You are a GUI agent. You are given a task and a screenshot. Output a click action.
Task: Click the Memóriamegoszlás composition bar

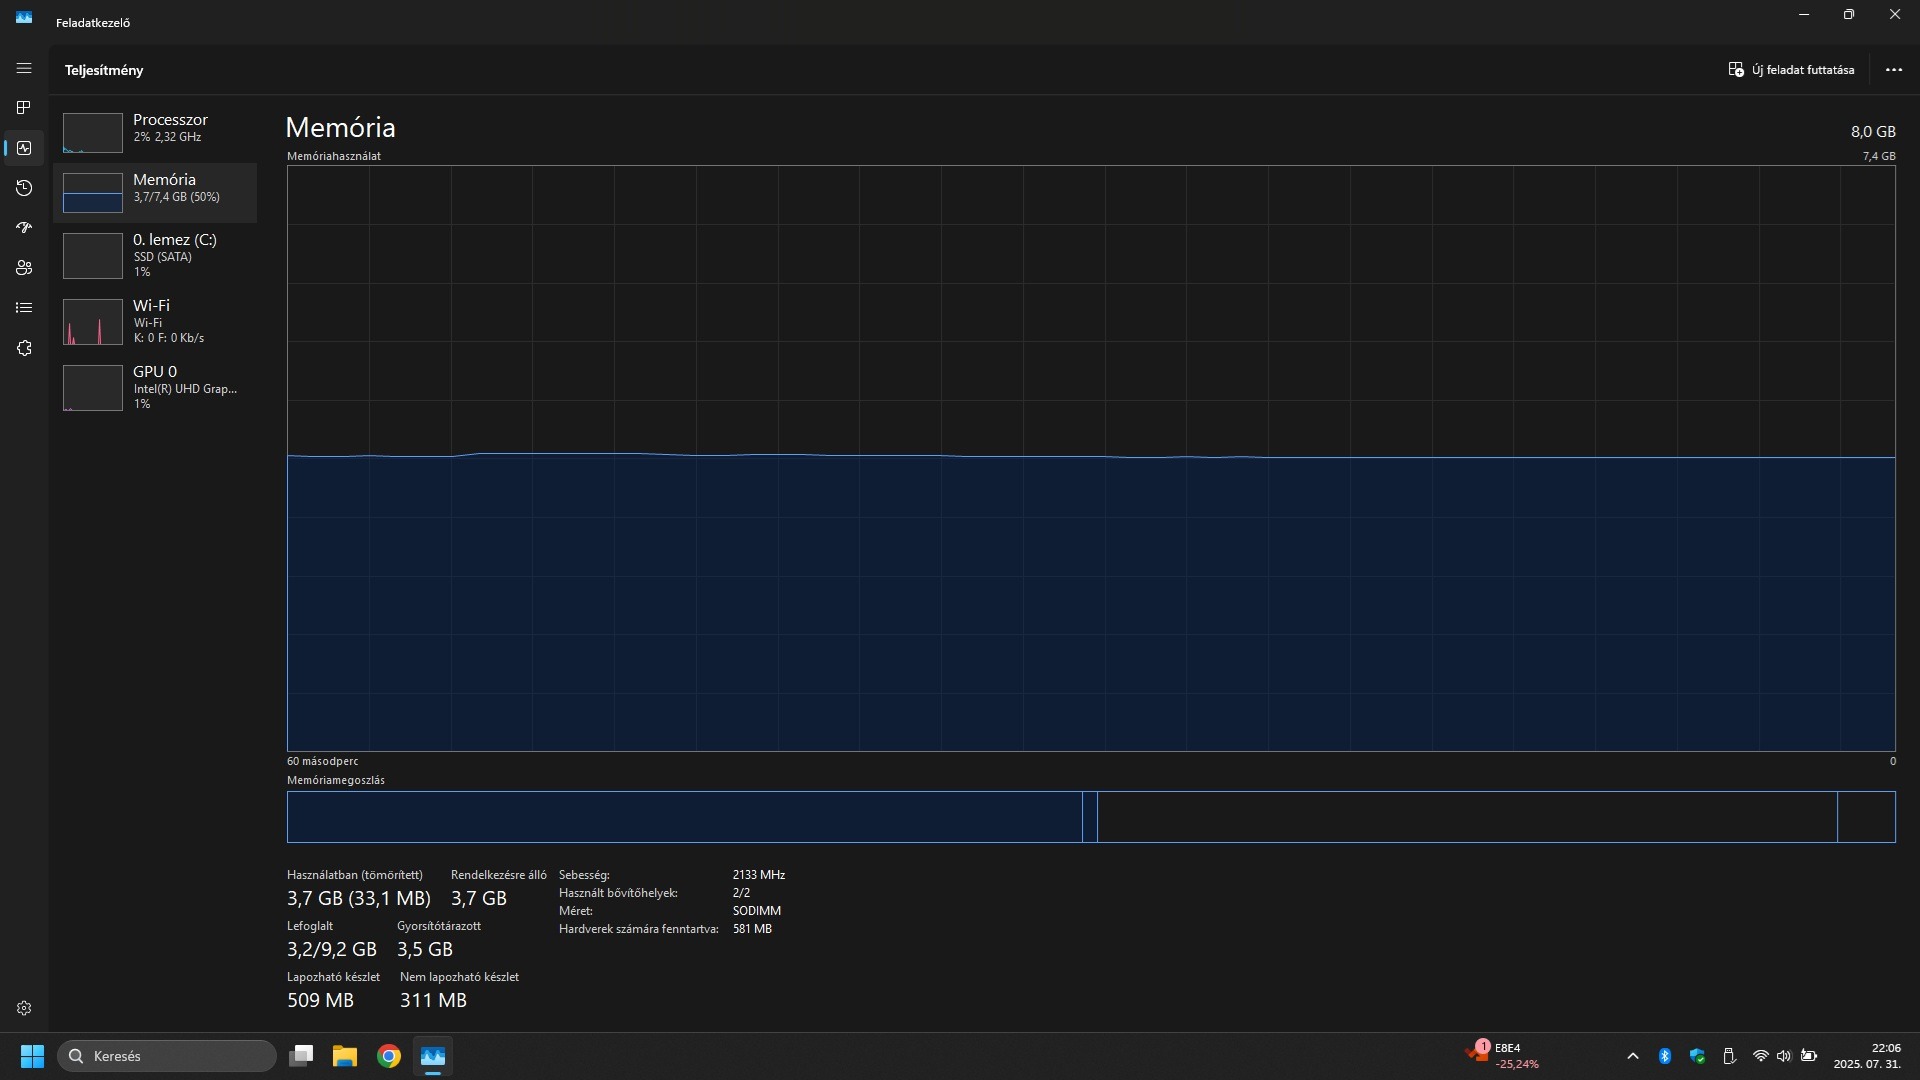tap(1090, 817)
